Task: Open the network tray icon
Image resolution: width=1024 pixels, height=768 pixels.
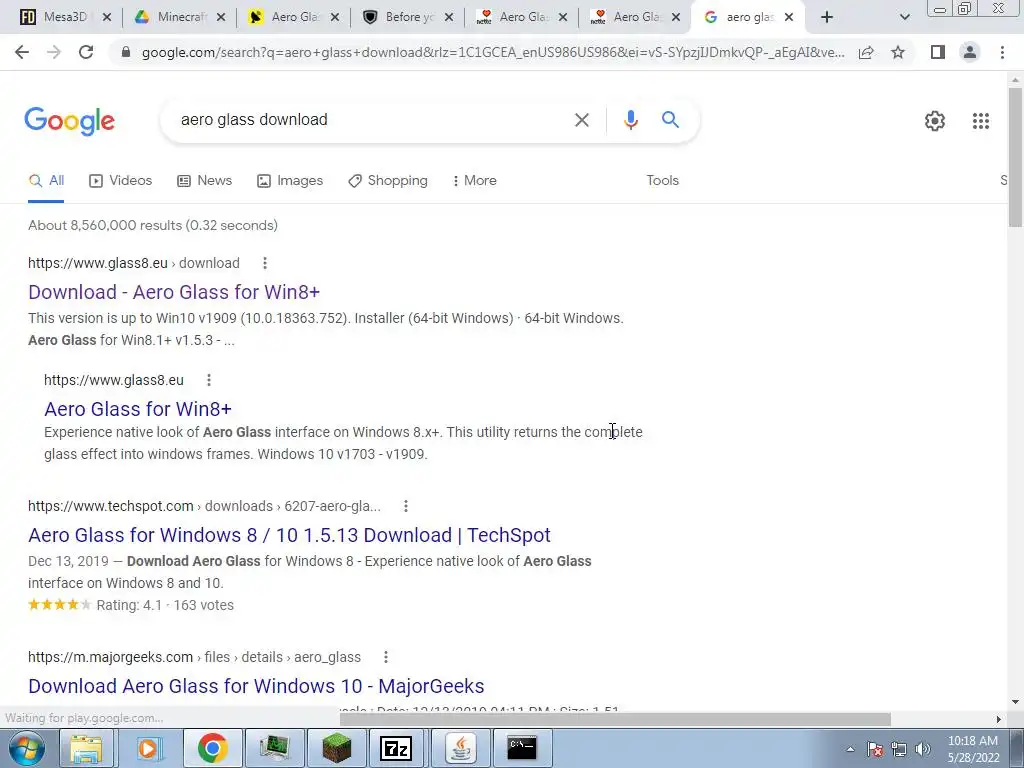Action: pos(899,749)
